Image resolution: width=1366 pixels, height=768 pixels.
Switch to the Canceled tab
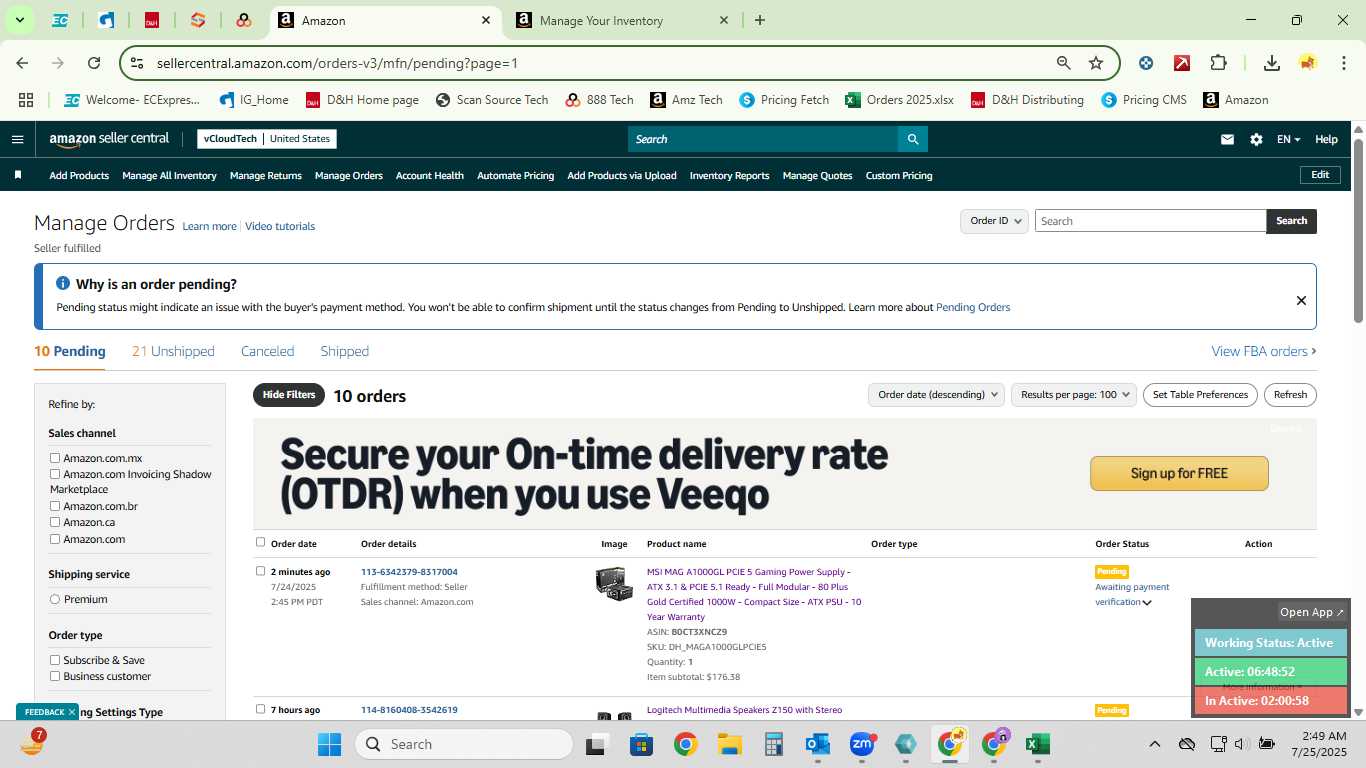(x=267, y=351)
